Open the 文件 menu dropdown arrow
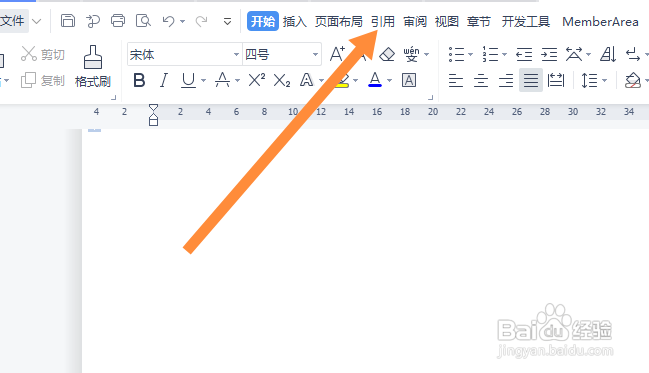The height and width of the screenshot is (373, 649). click(x=37, y=21)
